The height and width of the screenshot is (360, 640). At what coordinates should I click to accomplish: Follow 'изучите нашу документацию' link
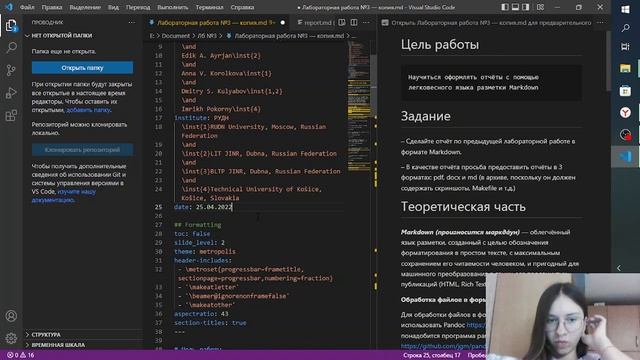coord(64,196)
